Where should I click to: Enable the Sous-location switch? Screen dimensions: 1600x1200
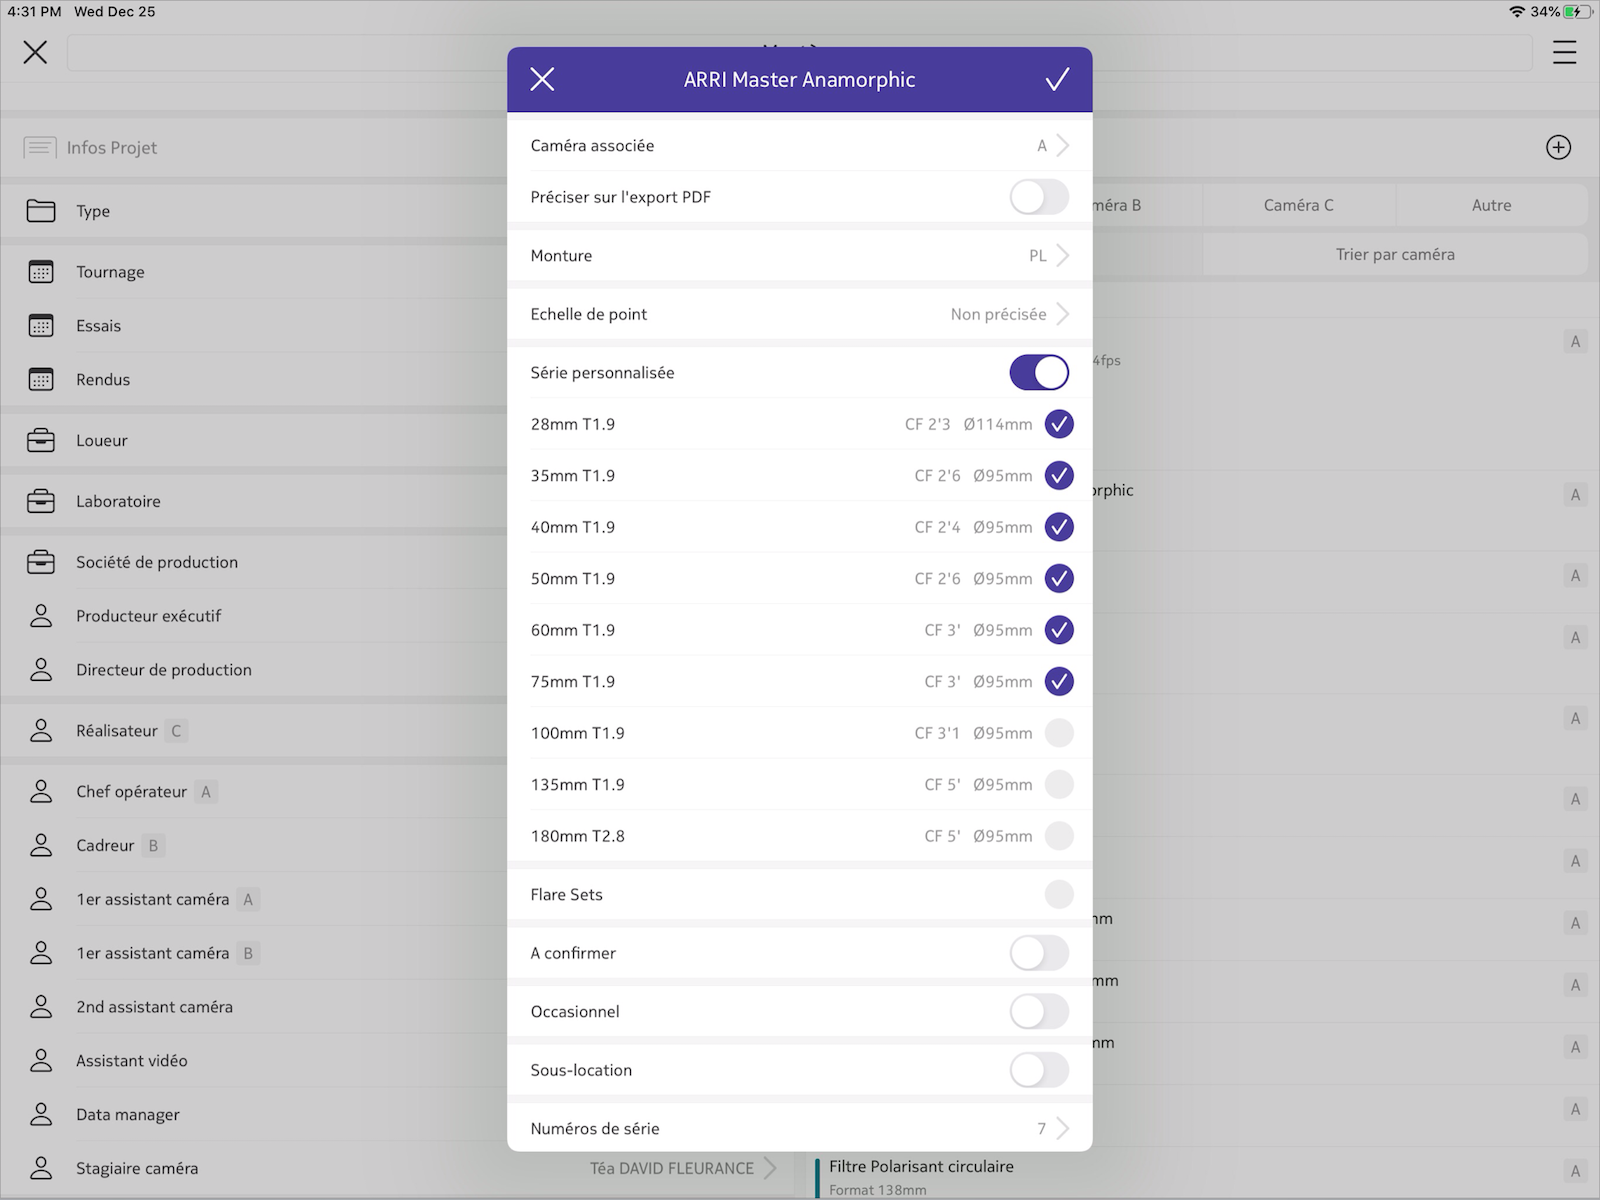click(x=1039, y=1070)
